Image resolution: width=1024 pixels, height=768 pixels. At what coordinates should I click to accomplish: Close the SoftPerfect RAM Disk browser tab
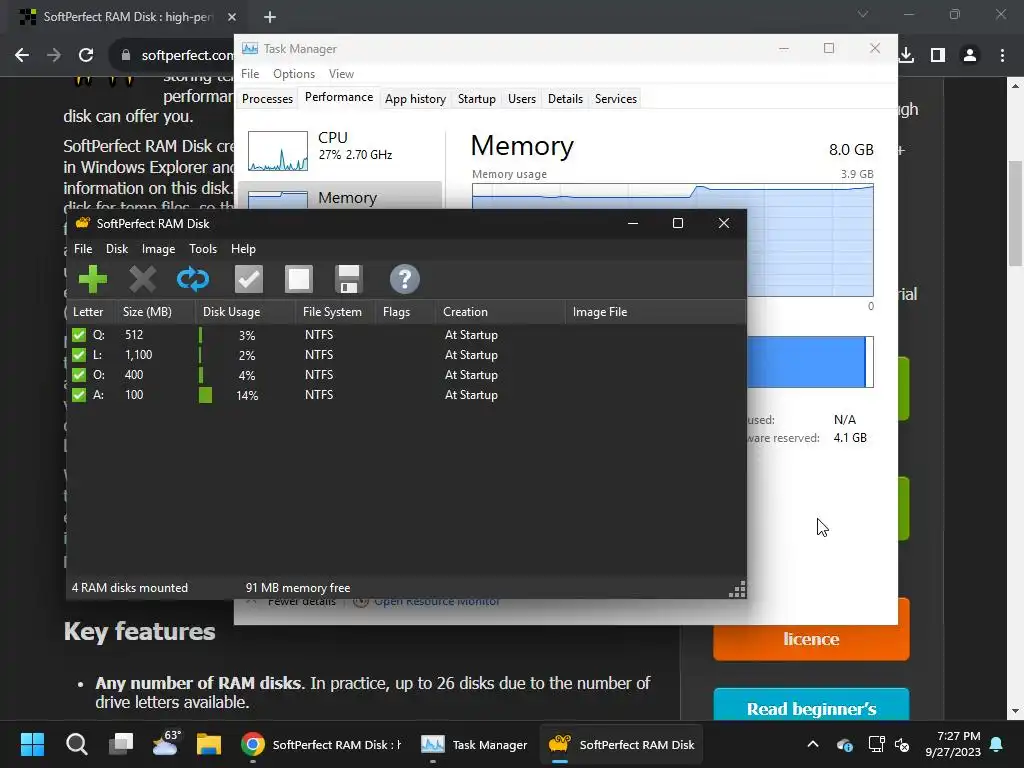232,17
